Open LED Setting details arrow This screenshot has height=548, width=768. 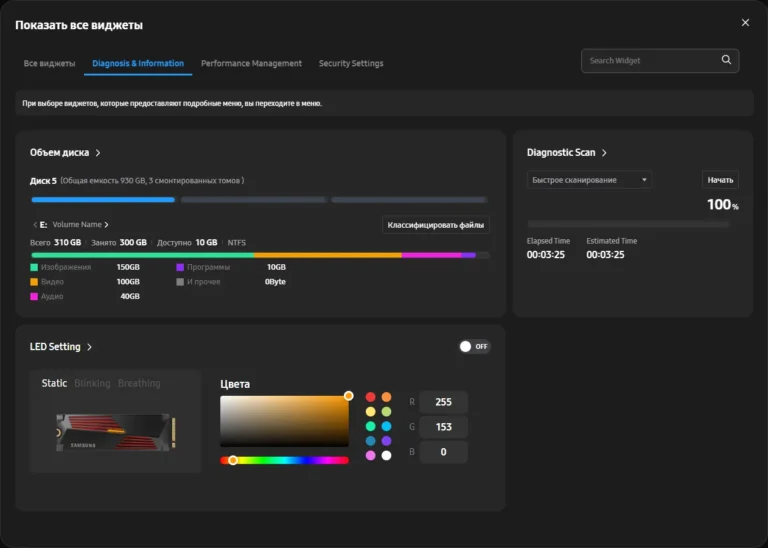(x=89, y=347)
